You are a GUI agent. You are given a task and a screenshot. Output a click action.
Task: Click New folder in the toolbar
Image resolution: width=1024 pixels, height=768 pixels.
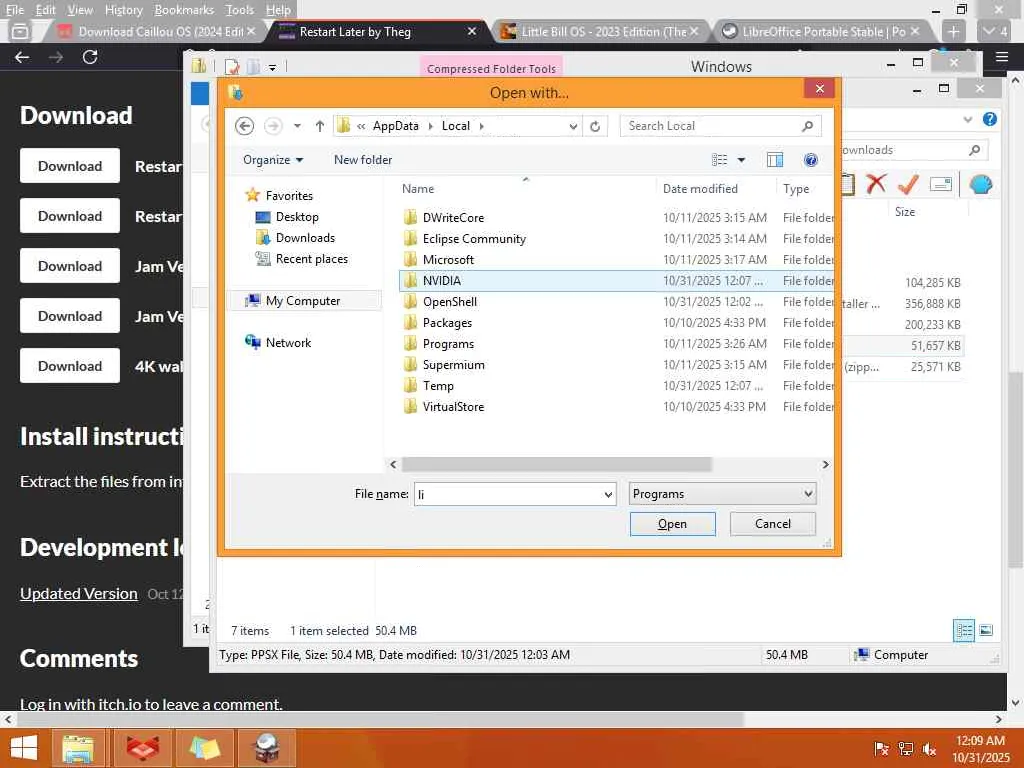coord(362,160)
